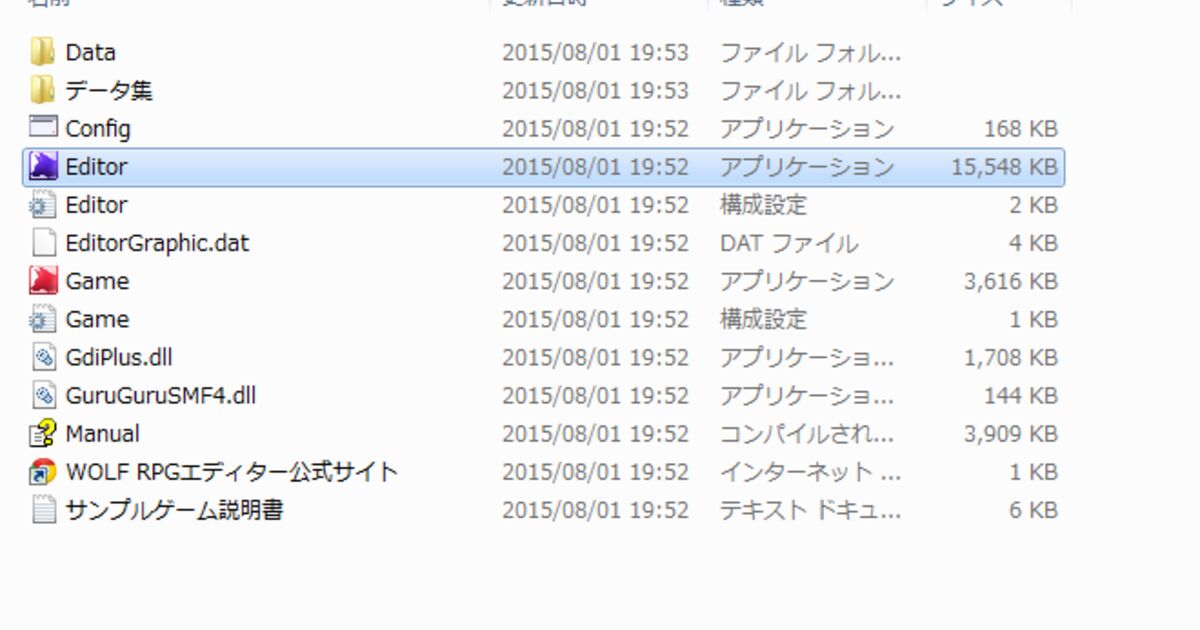This screenshot has height=630, width=1200.
Task: Click the Config application icon
Action: (43, 128)
